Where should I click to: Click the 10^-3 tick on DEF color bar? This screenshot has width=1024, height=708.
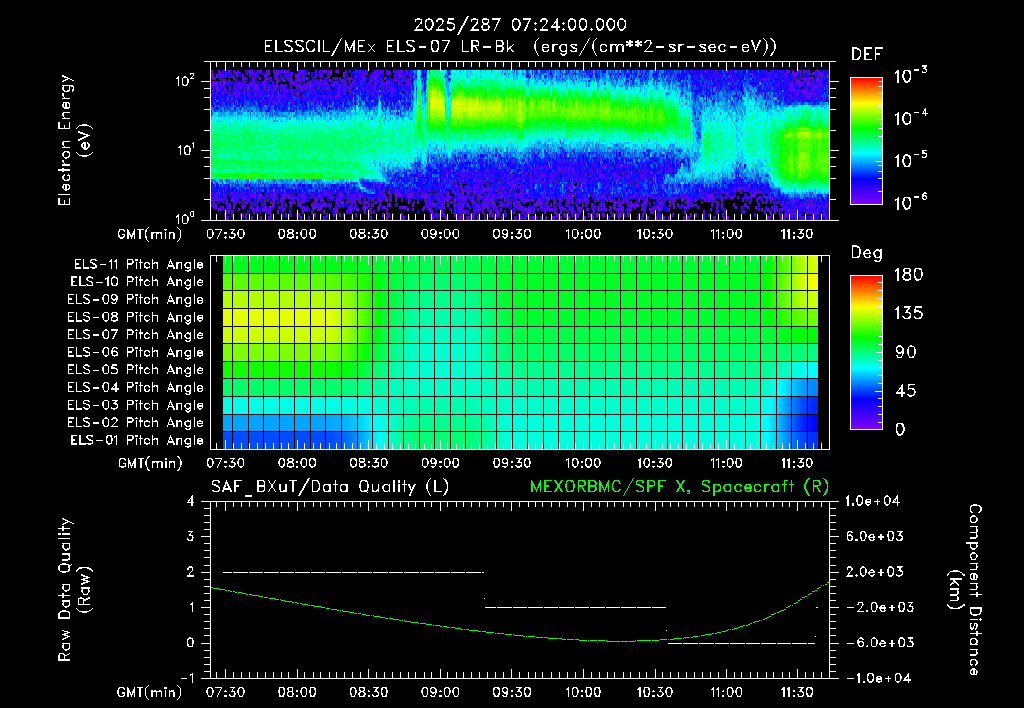click(910, 76)
